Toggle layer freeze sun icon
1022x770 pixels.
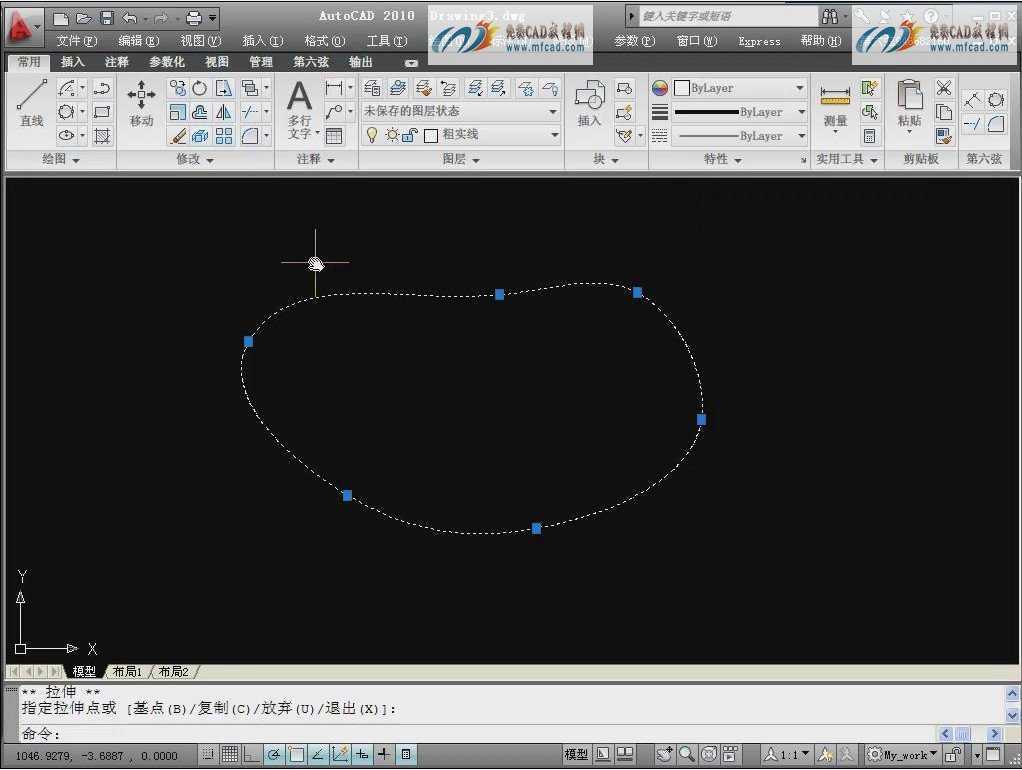pos(392,135)
